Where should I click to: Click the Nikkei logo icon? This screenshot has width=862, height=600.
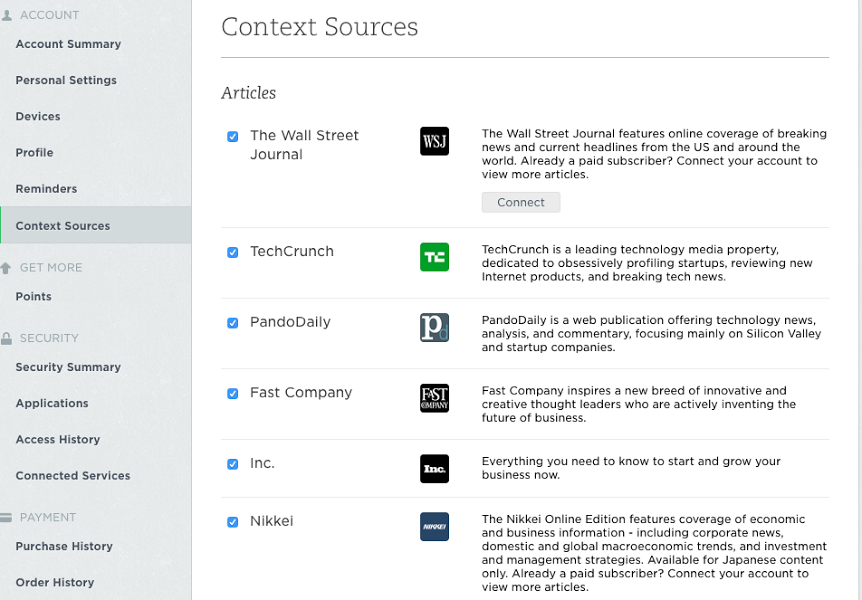pyautogui.click(x=434, y=527)
